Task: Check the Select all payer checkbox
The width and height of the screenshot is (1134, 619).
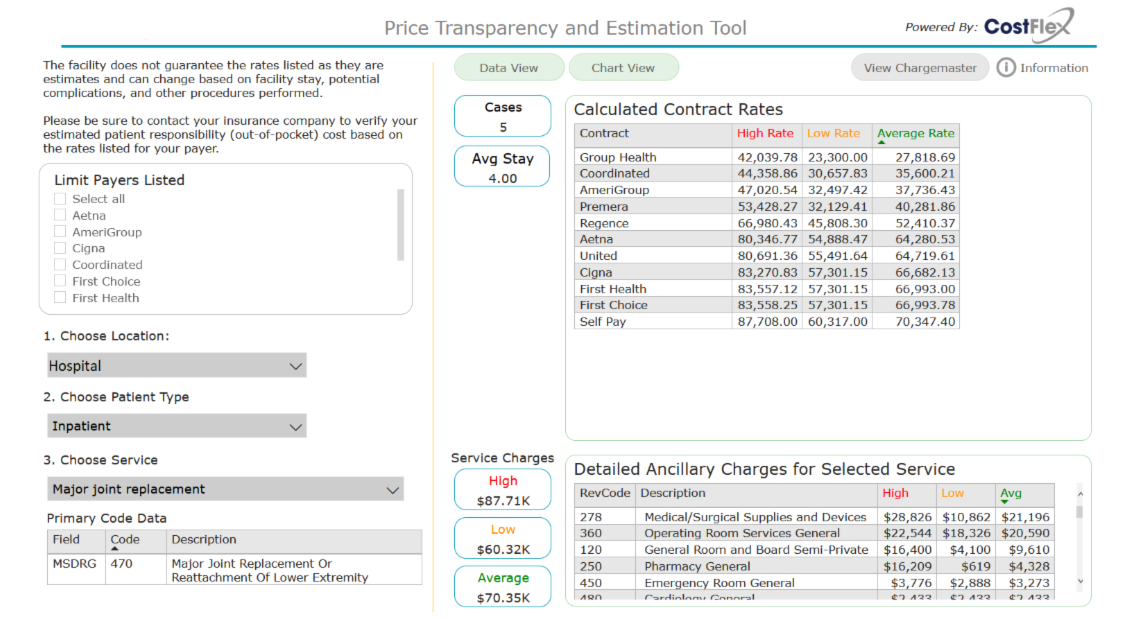Action: (60, 199)
